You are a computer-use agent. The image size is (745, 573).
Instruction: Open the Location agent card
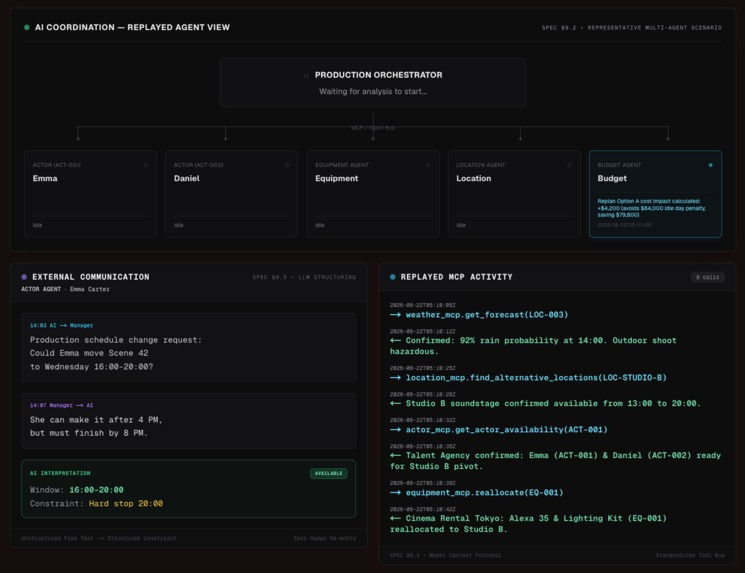tap(514, 194)
